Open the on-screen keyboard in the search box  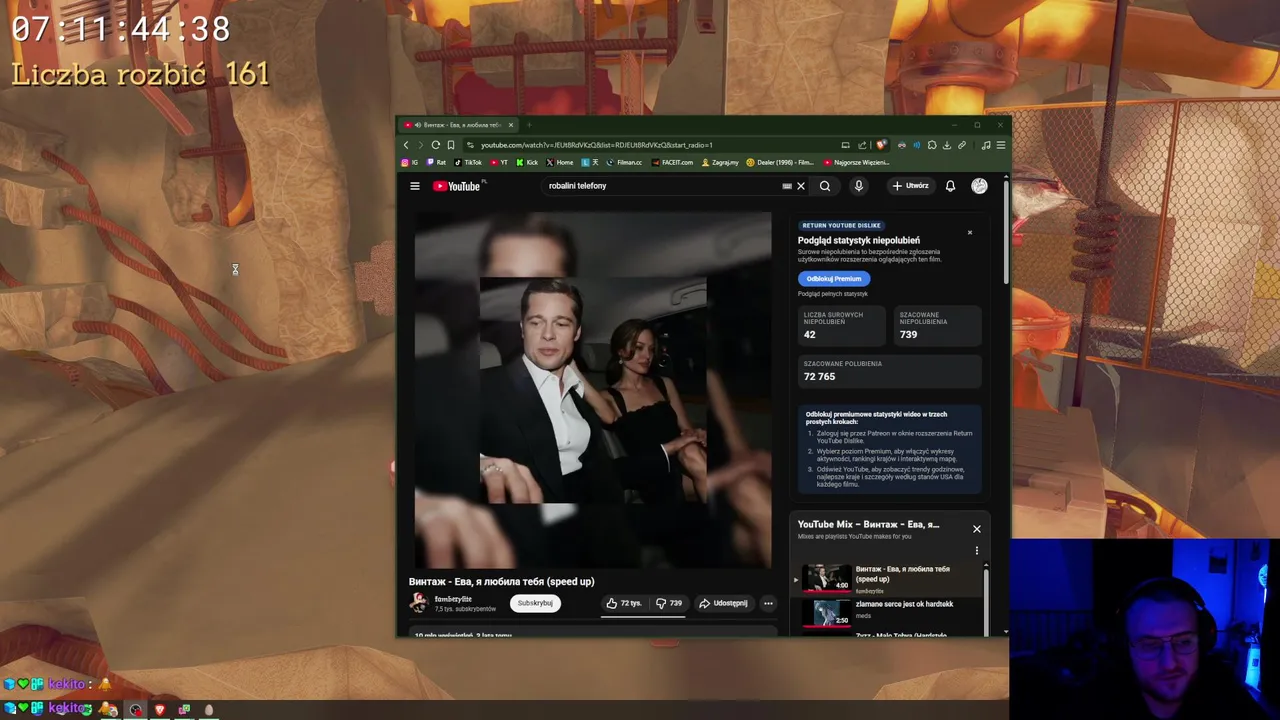click(x=787, y=186)
